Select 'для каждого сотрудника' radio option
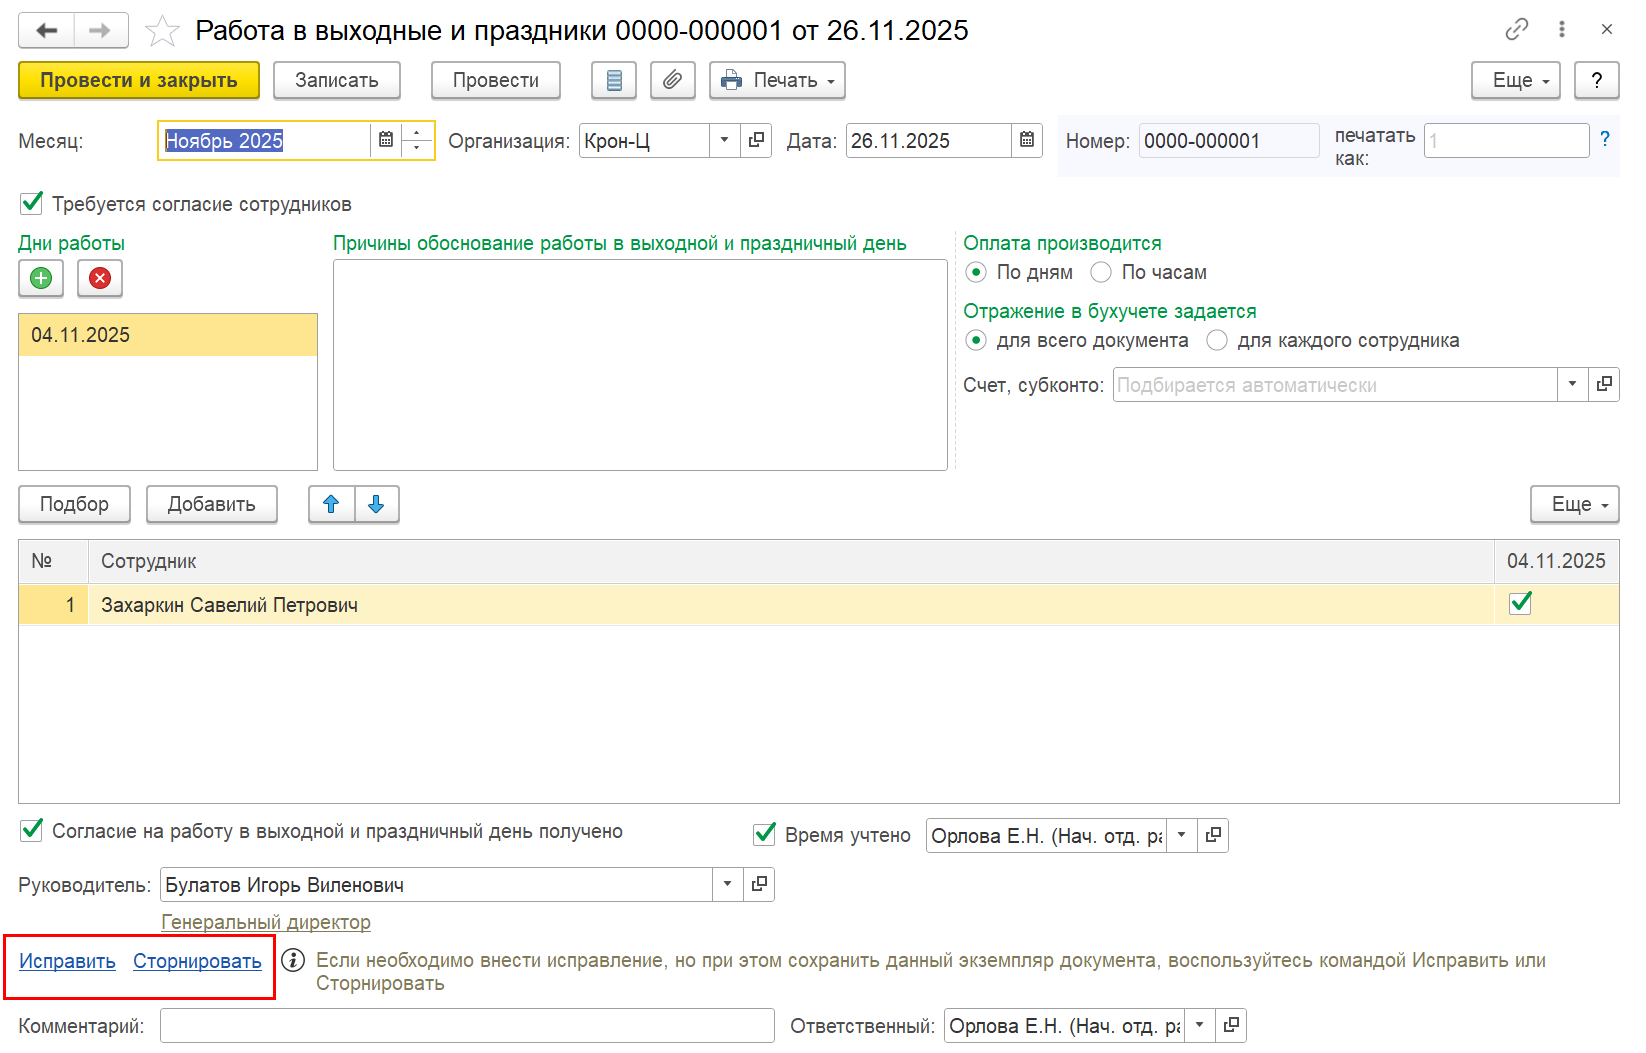Viewport: 1646px width, 1053px height. [1217, 340]
